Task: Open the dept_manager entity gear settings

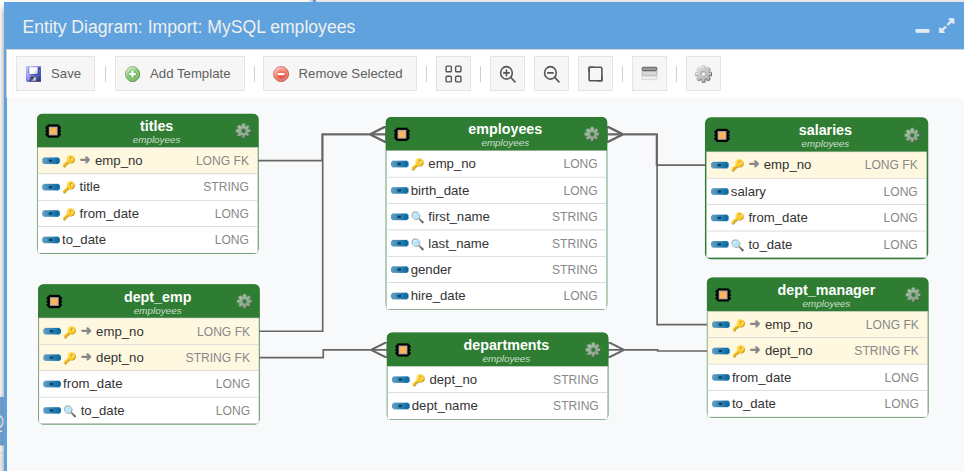Action: point(913,295)
